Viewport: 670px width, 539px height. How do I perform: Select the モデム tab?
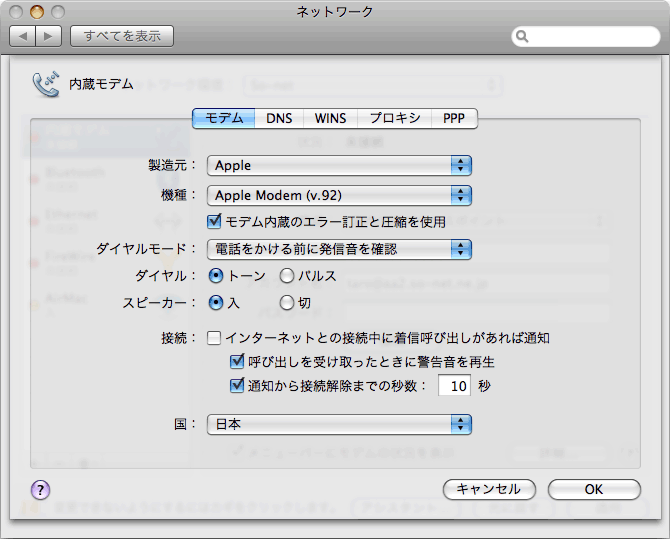pyautogui.click(x=223, y=118)
